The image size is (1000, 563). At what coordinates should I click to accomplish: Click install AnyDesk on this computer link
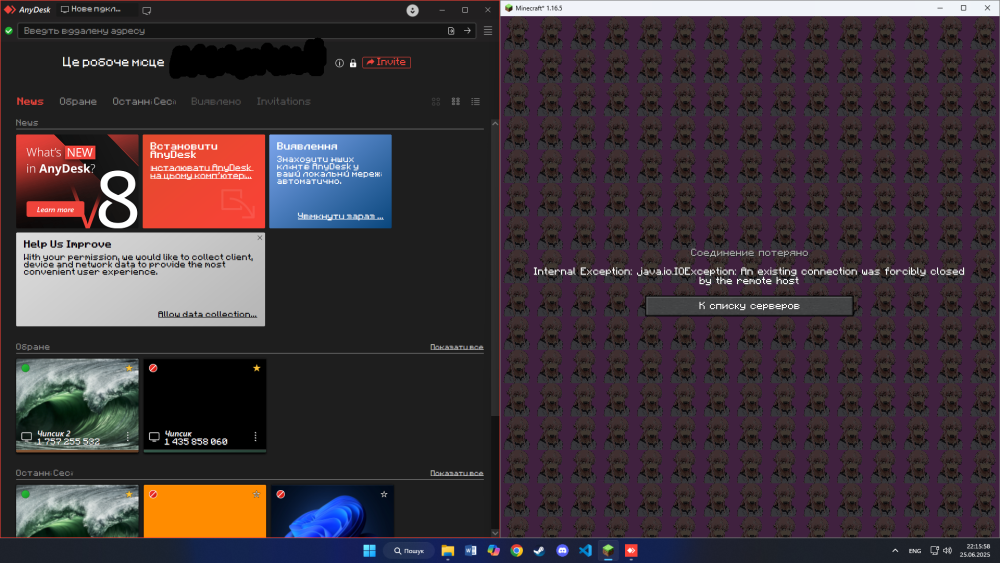[201, 172]
